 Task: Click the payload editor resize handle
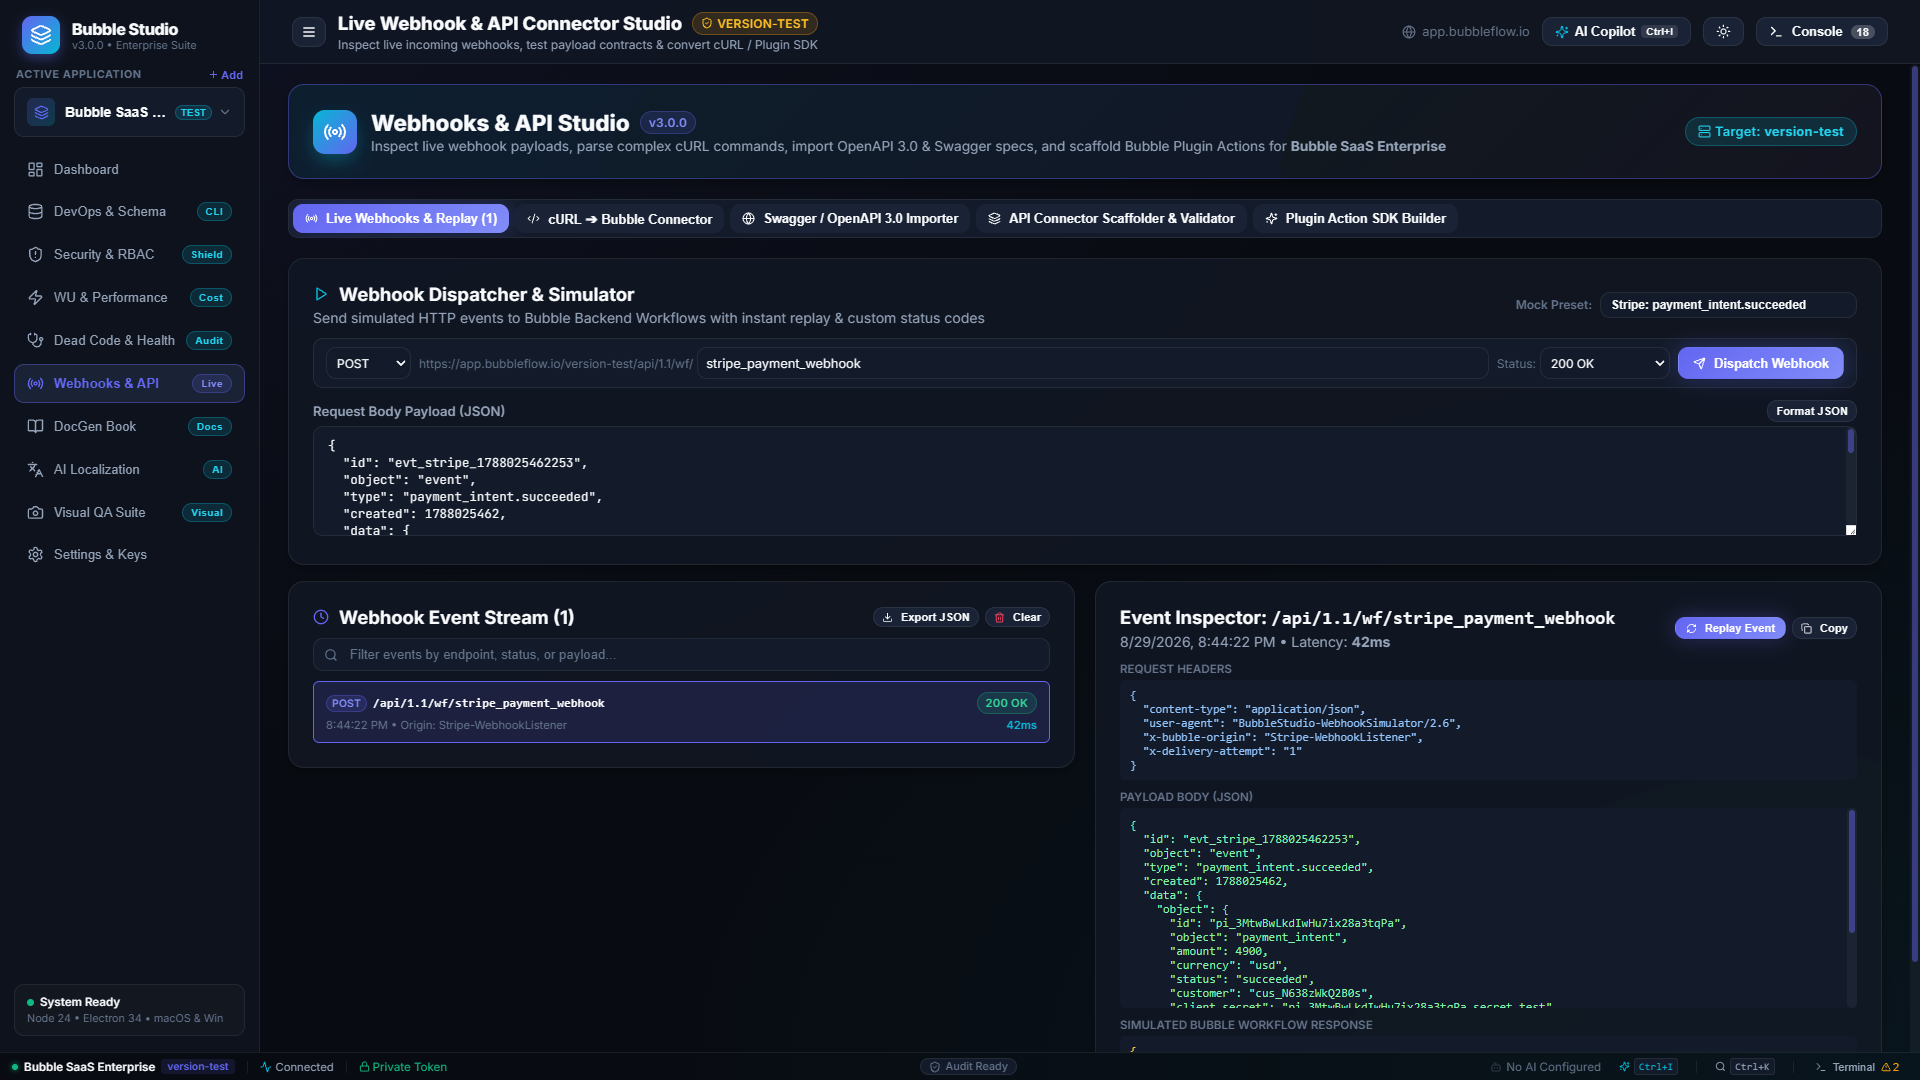click(1851, 531)
